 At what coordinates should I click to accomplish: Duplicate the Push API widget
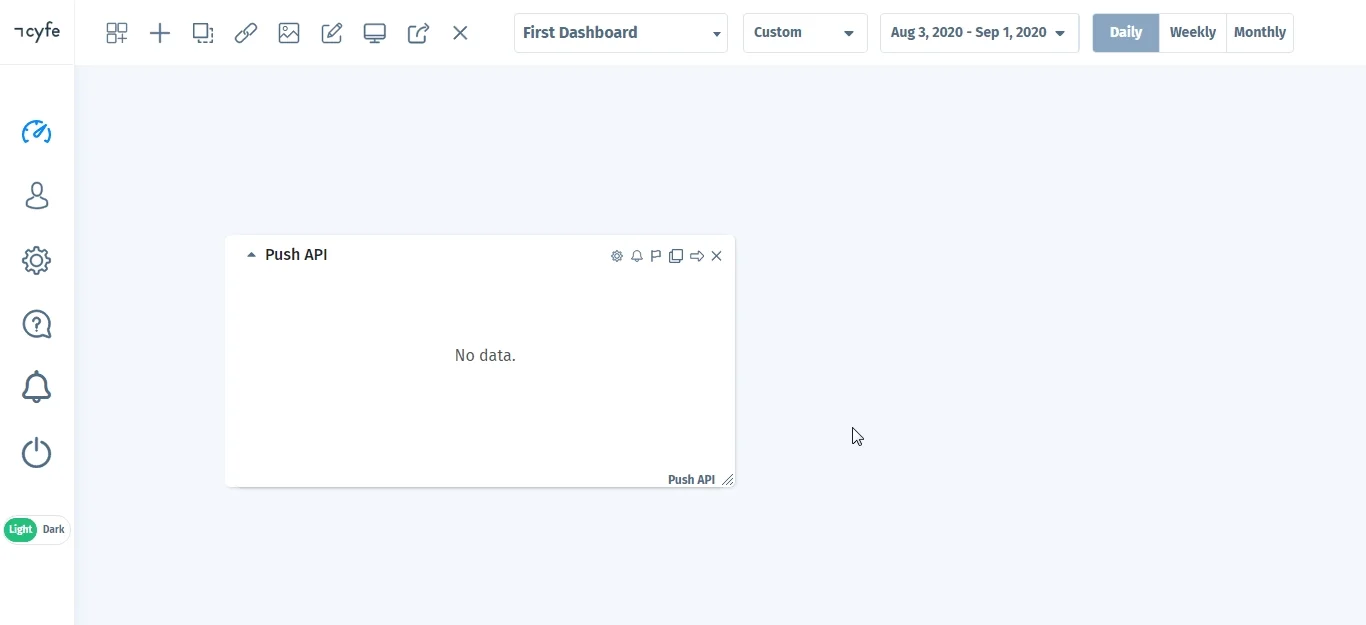click(676, 256)
